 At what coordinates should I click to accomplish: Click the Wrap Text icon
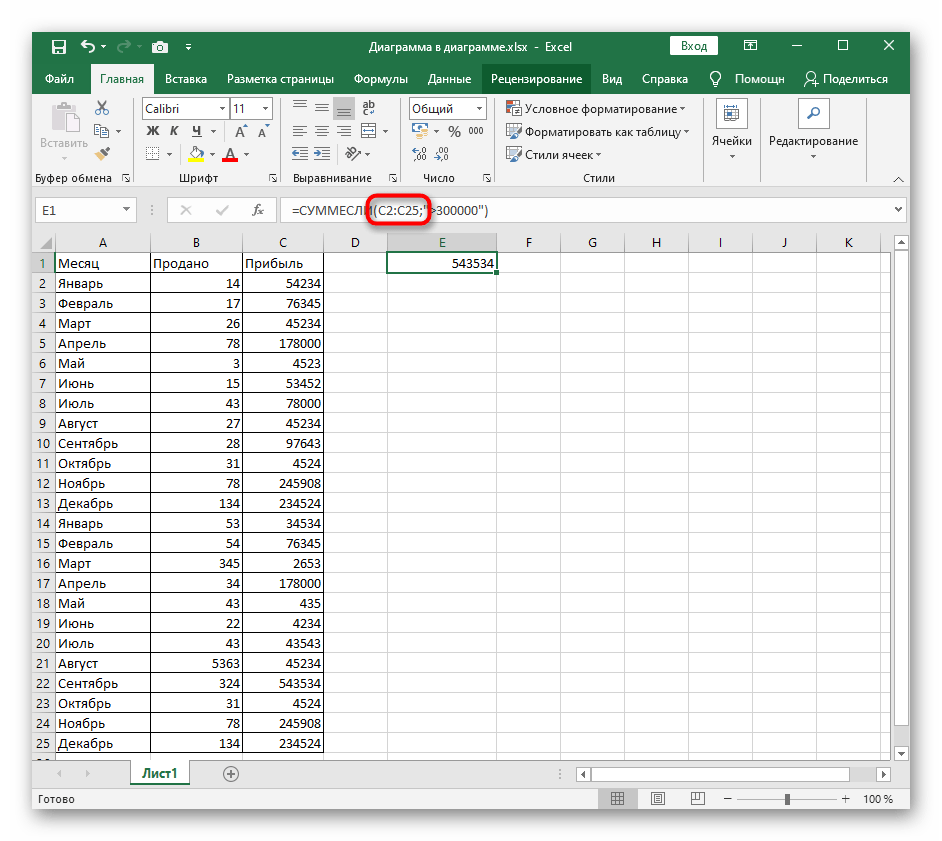368,108
